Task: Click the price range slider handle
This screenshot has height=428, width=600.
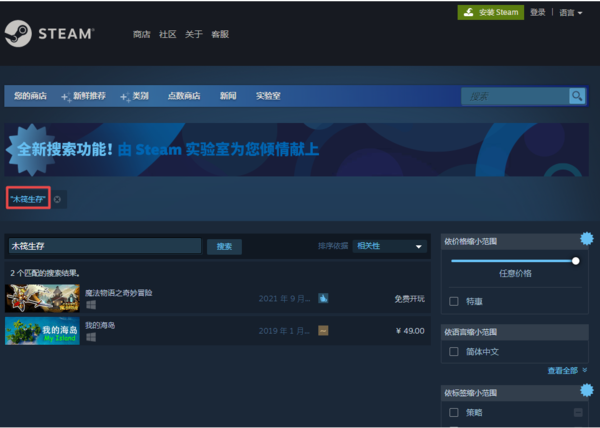Action: pos(575,261)
